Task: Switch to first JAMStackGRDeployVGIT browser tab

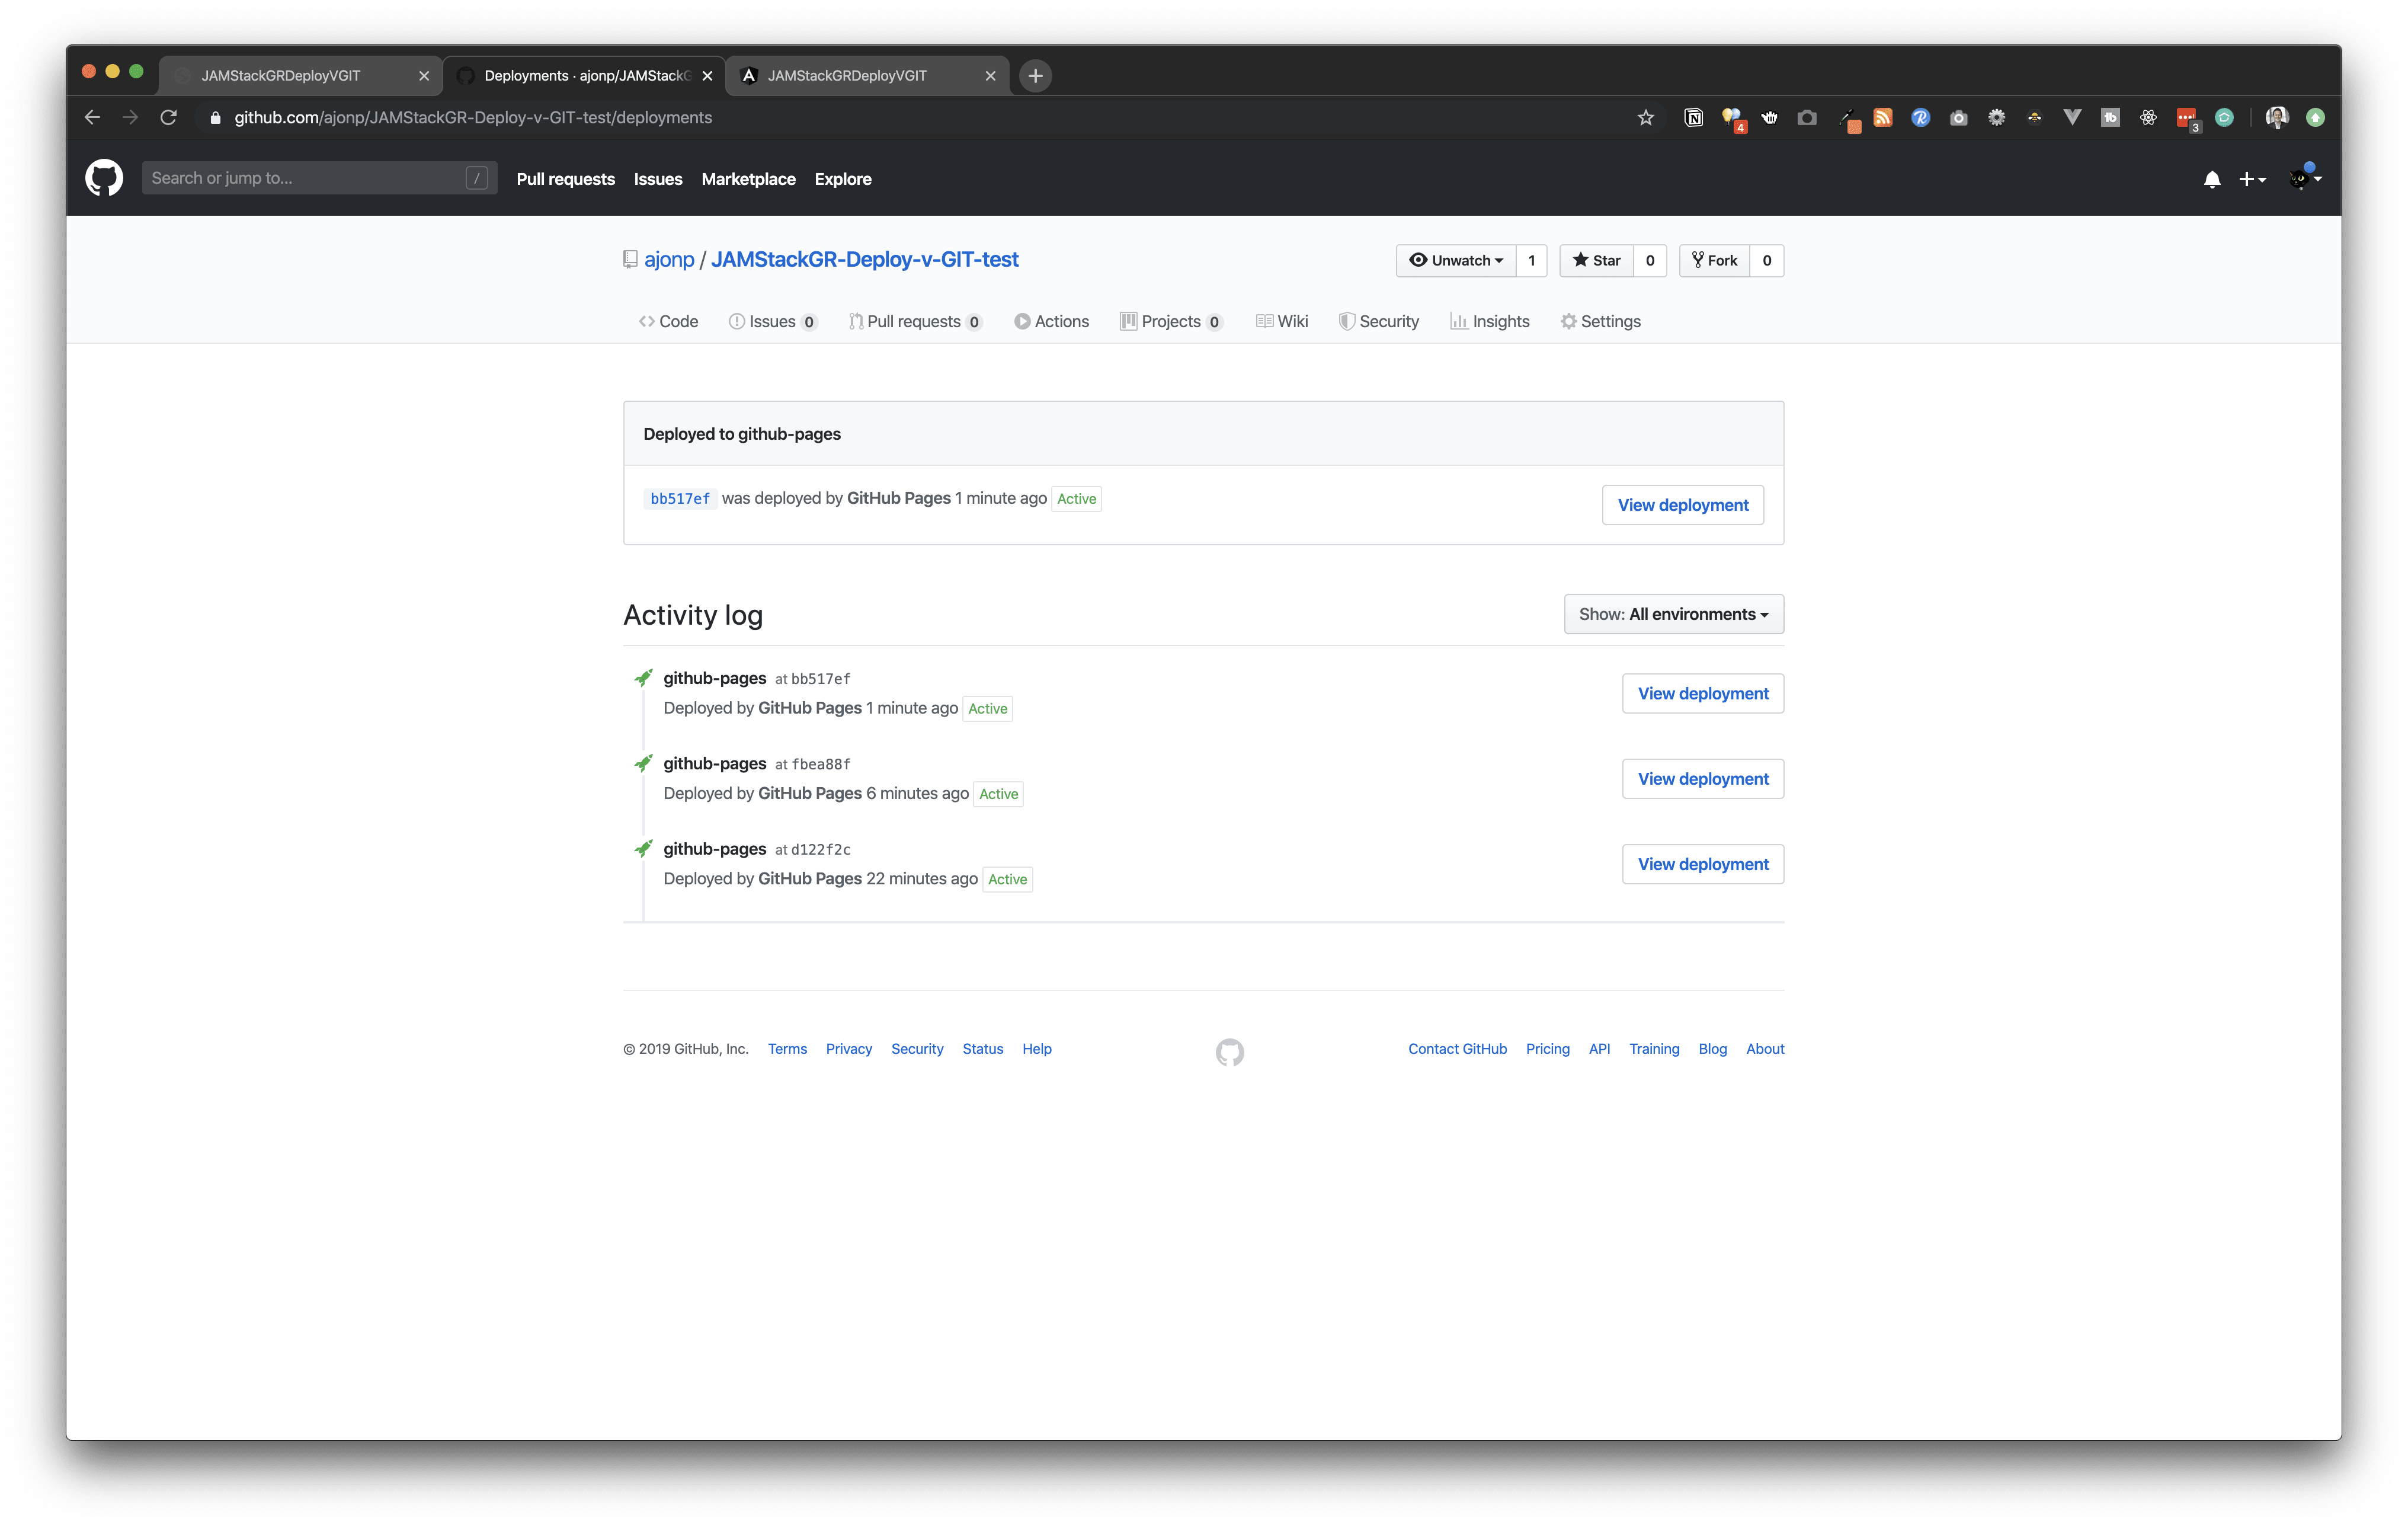Action: pyautogui.click(x=300, y=75)
